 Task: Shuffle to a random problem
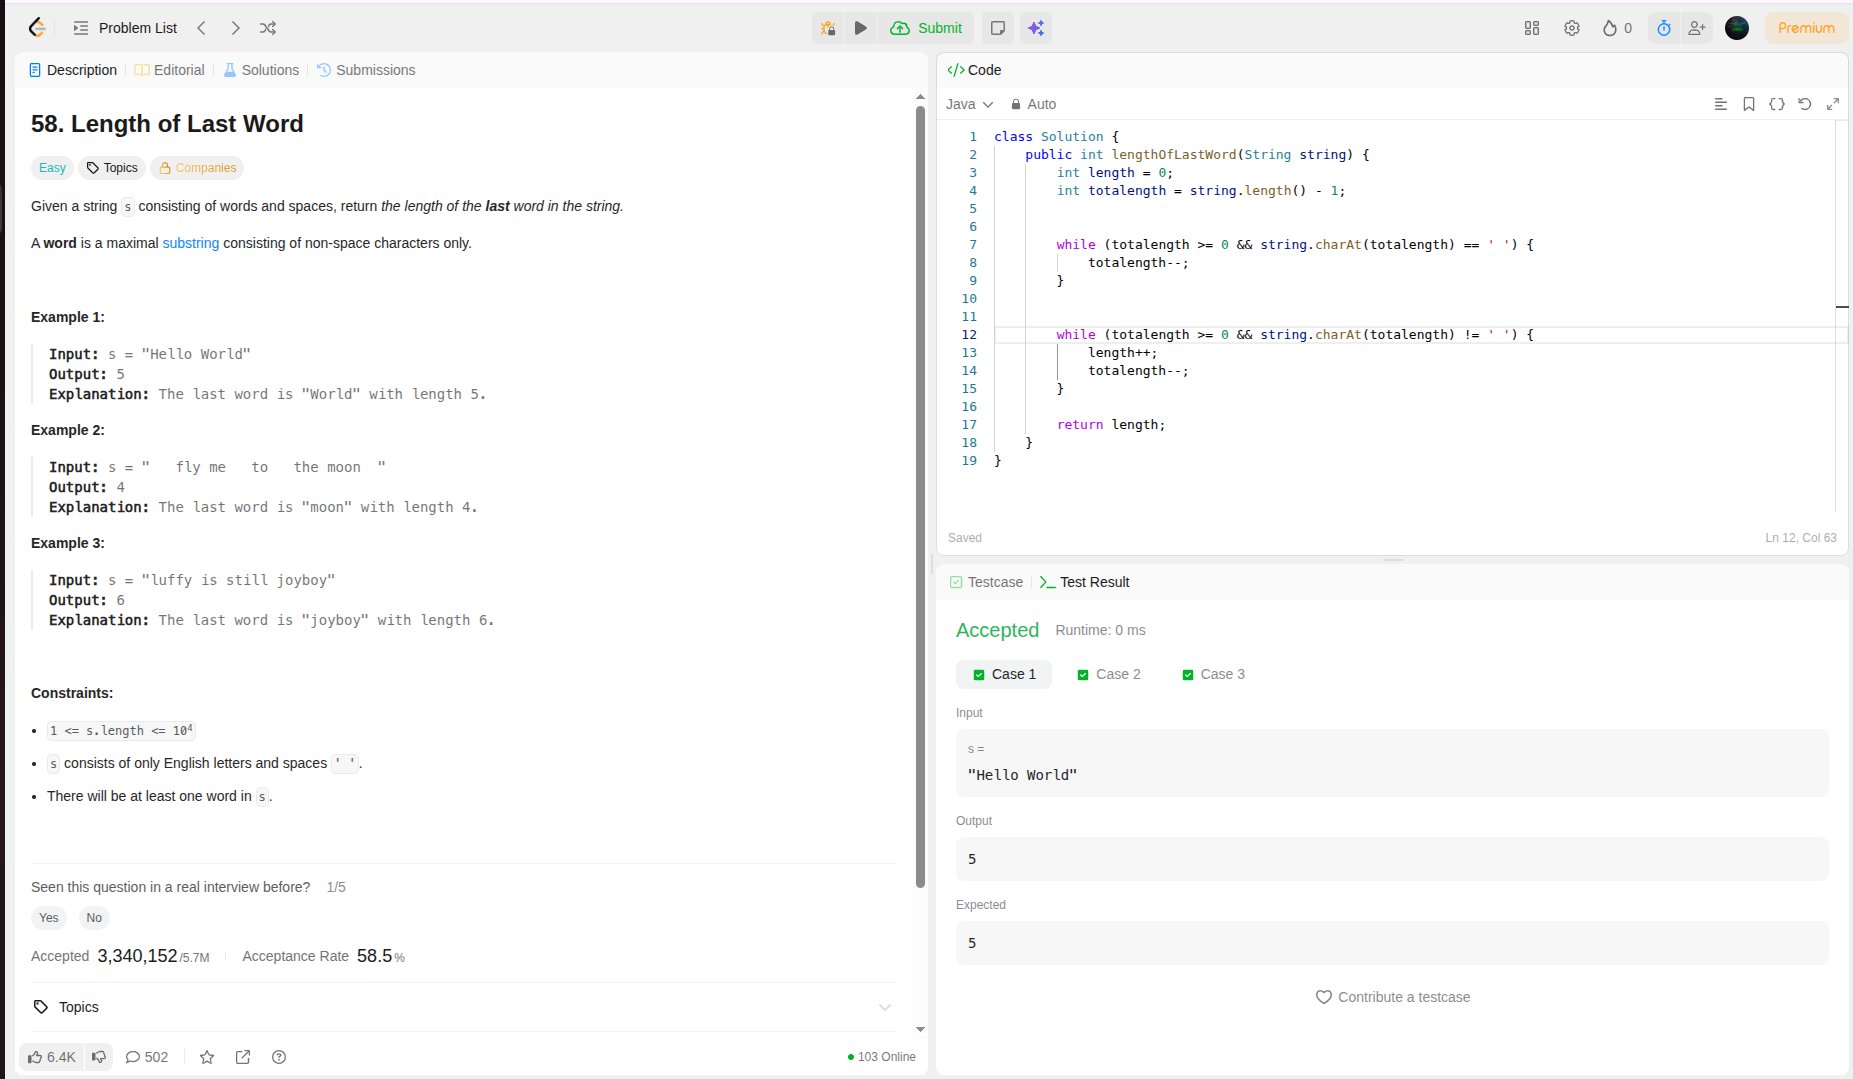tap(268, 28)
